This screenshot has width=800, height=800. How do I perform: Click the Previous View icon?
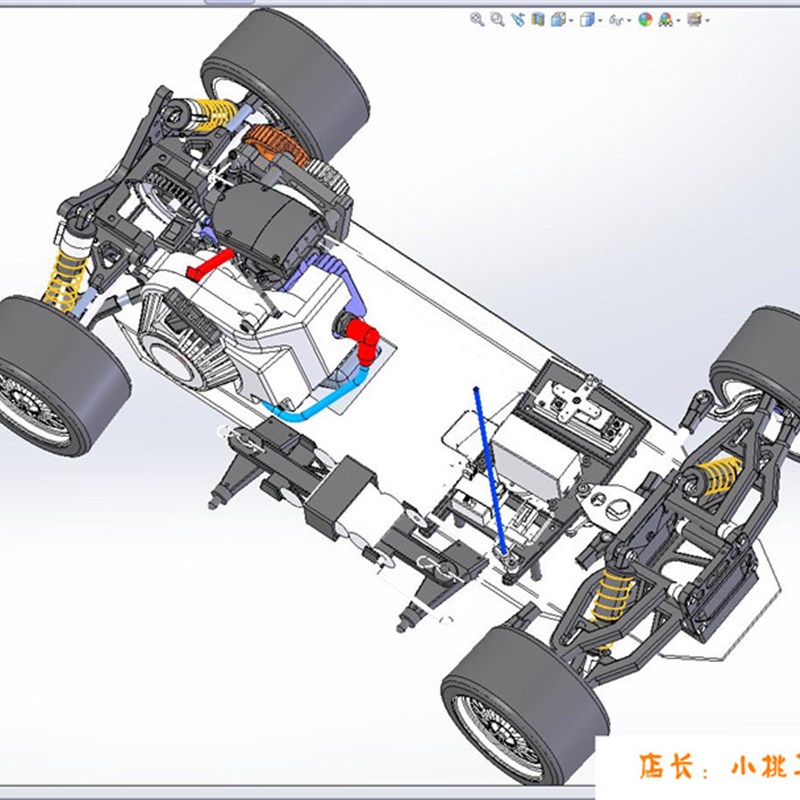click(518, 17)
